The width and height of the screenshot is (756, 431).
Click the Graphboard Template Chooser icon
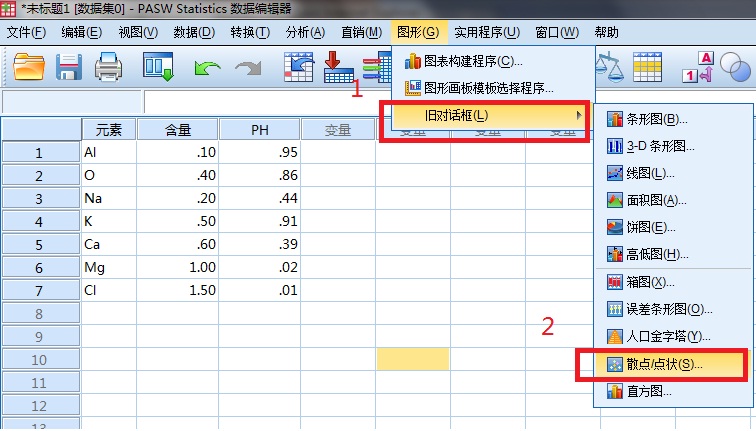pyautogui.click(x=413, y=88)
